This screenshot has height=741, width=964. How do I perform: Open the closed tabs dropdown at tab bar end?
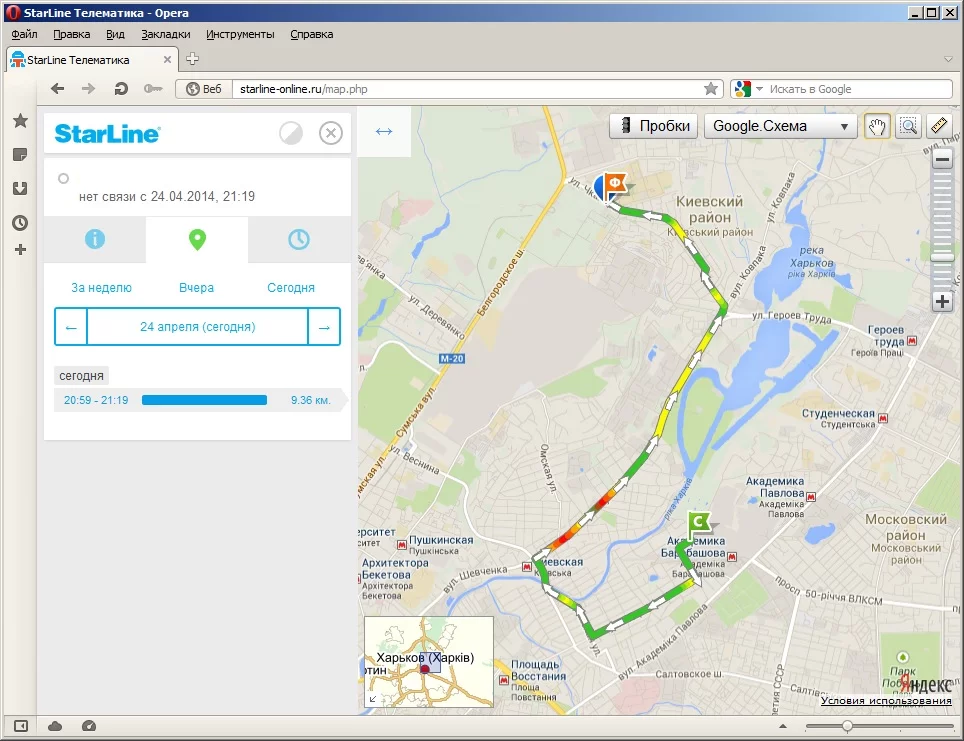point(948,59)
